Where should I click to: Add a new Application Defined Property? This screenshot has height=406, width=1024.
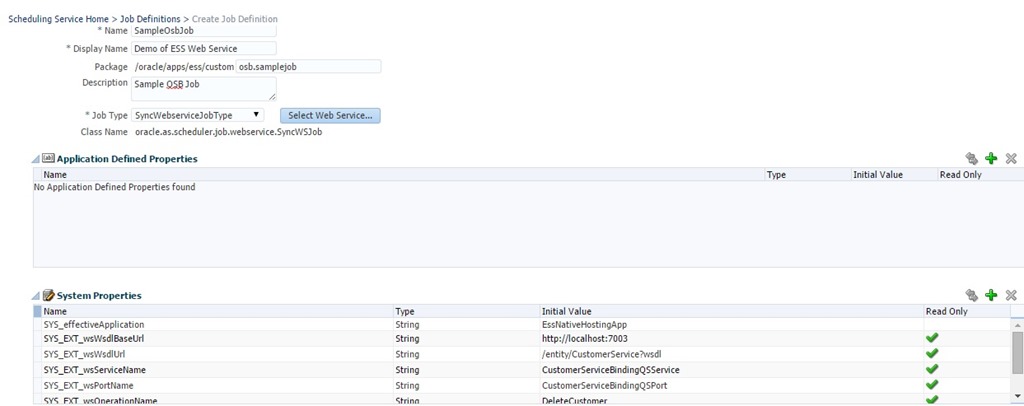coord(991,158)
